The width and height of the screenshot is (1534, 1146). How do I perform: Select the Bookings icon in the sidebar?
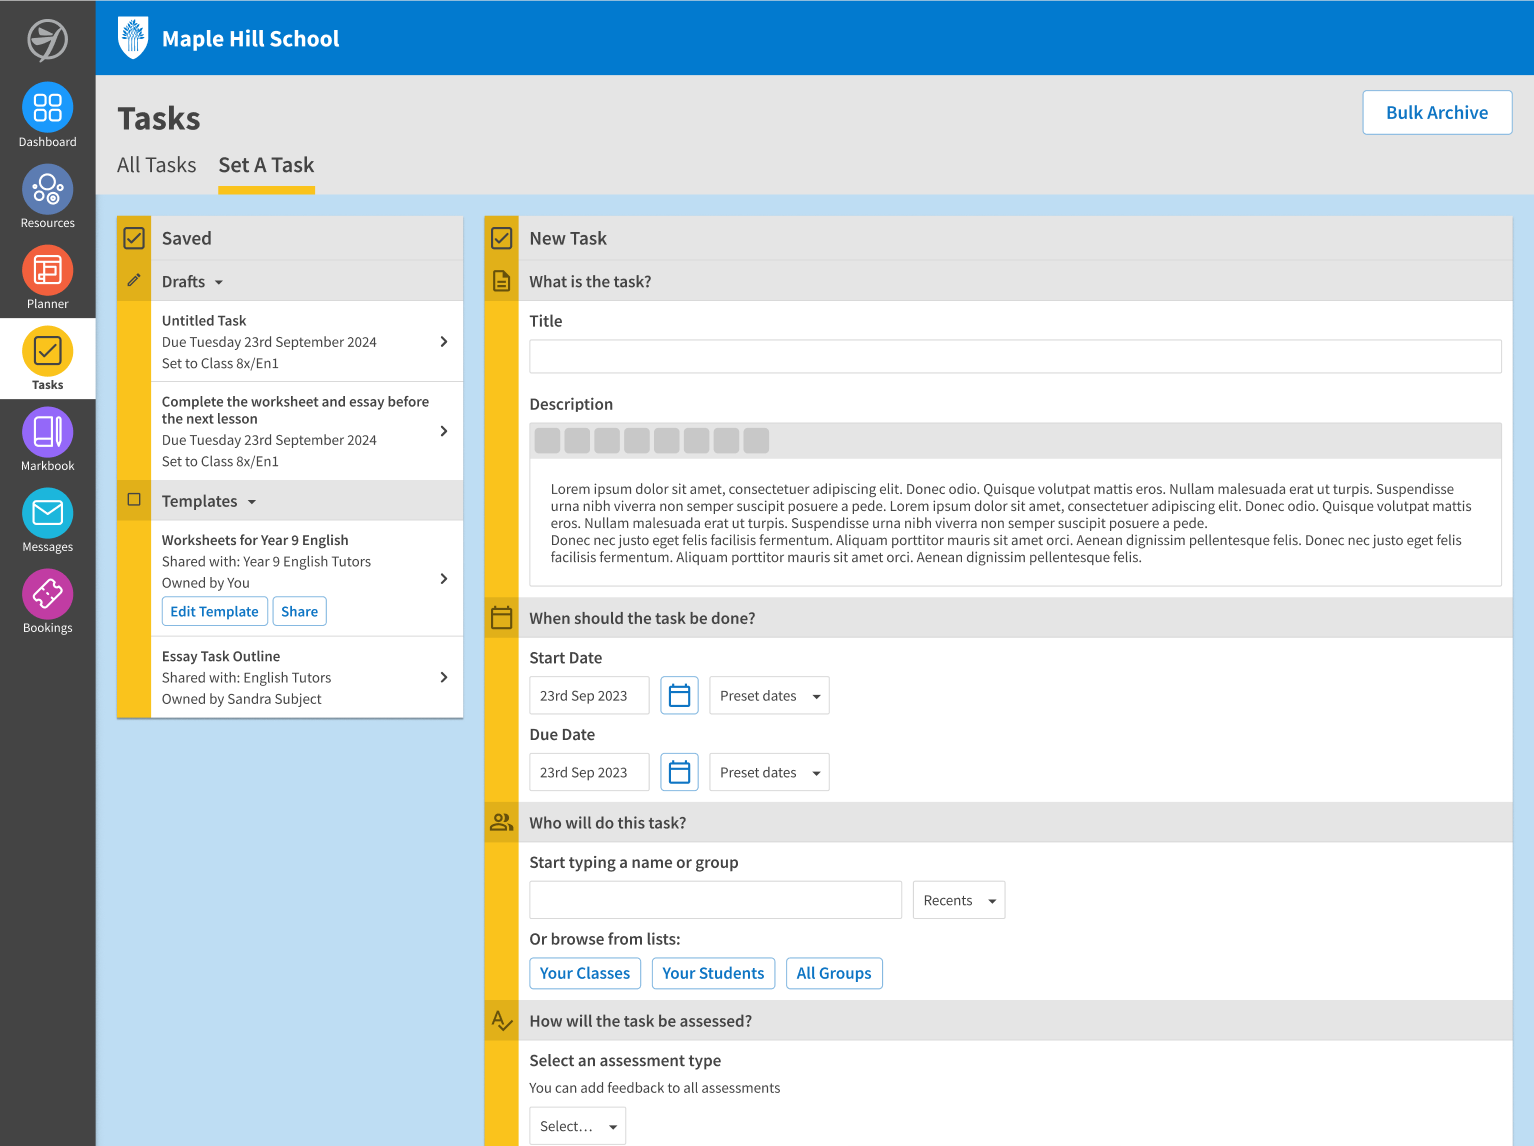(47, 594)
